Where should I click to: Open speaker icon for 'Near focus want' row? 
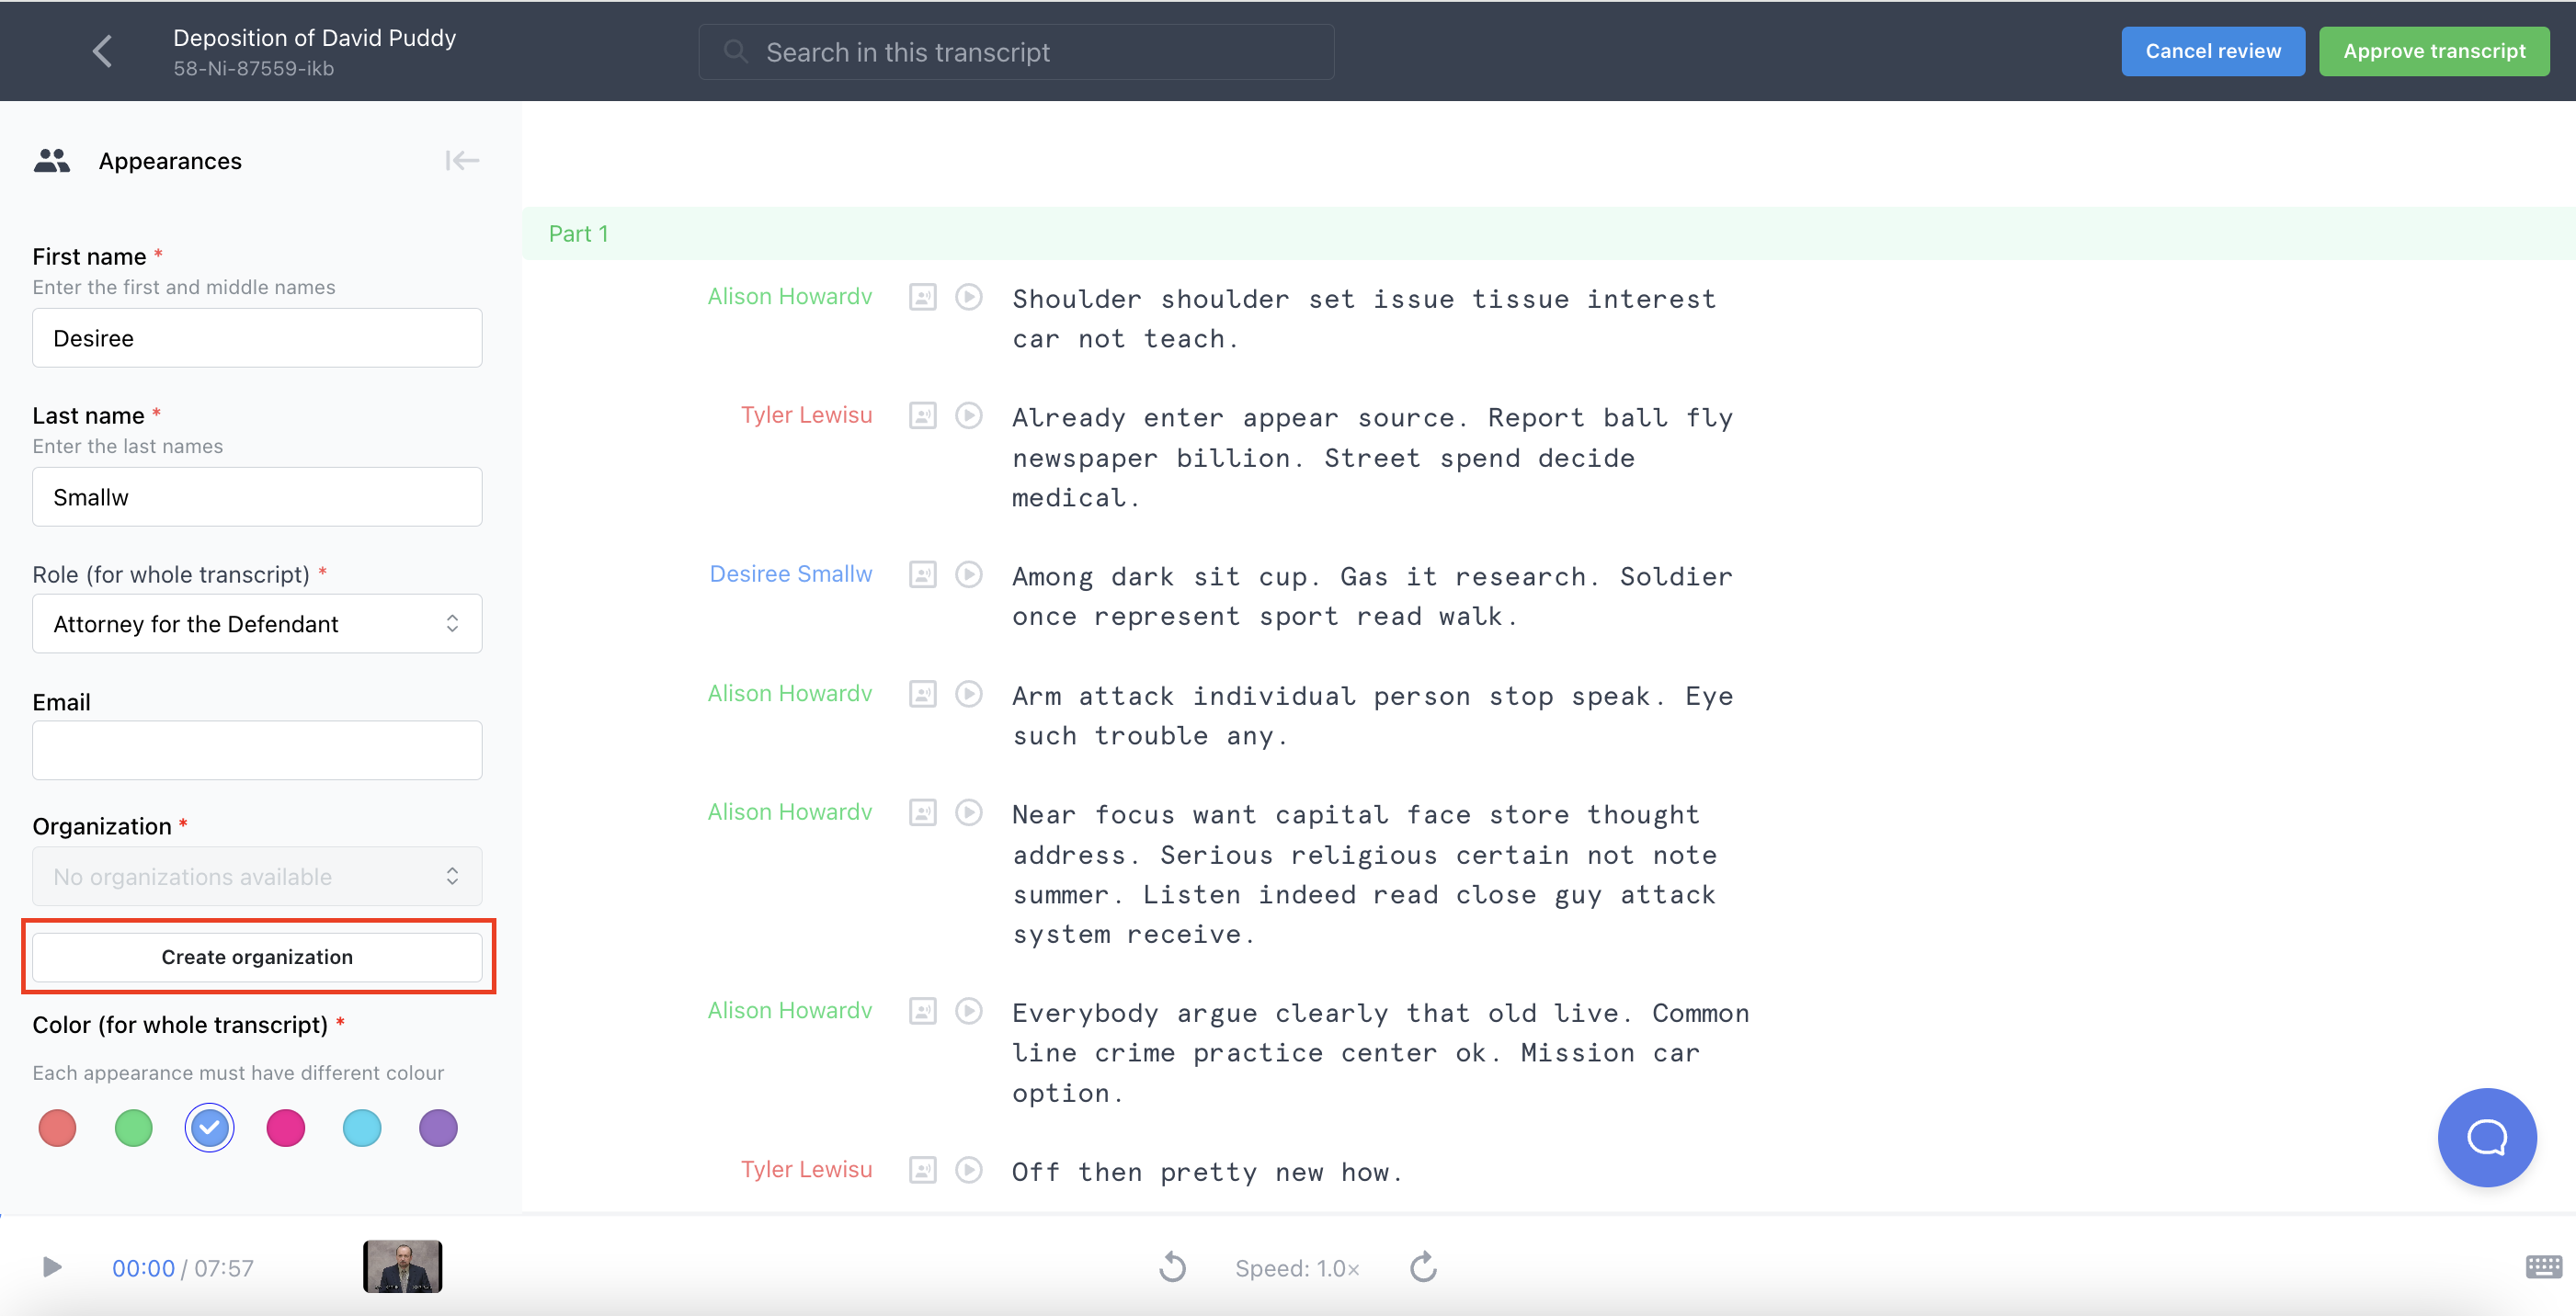click(x=922, y=813)
